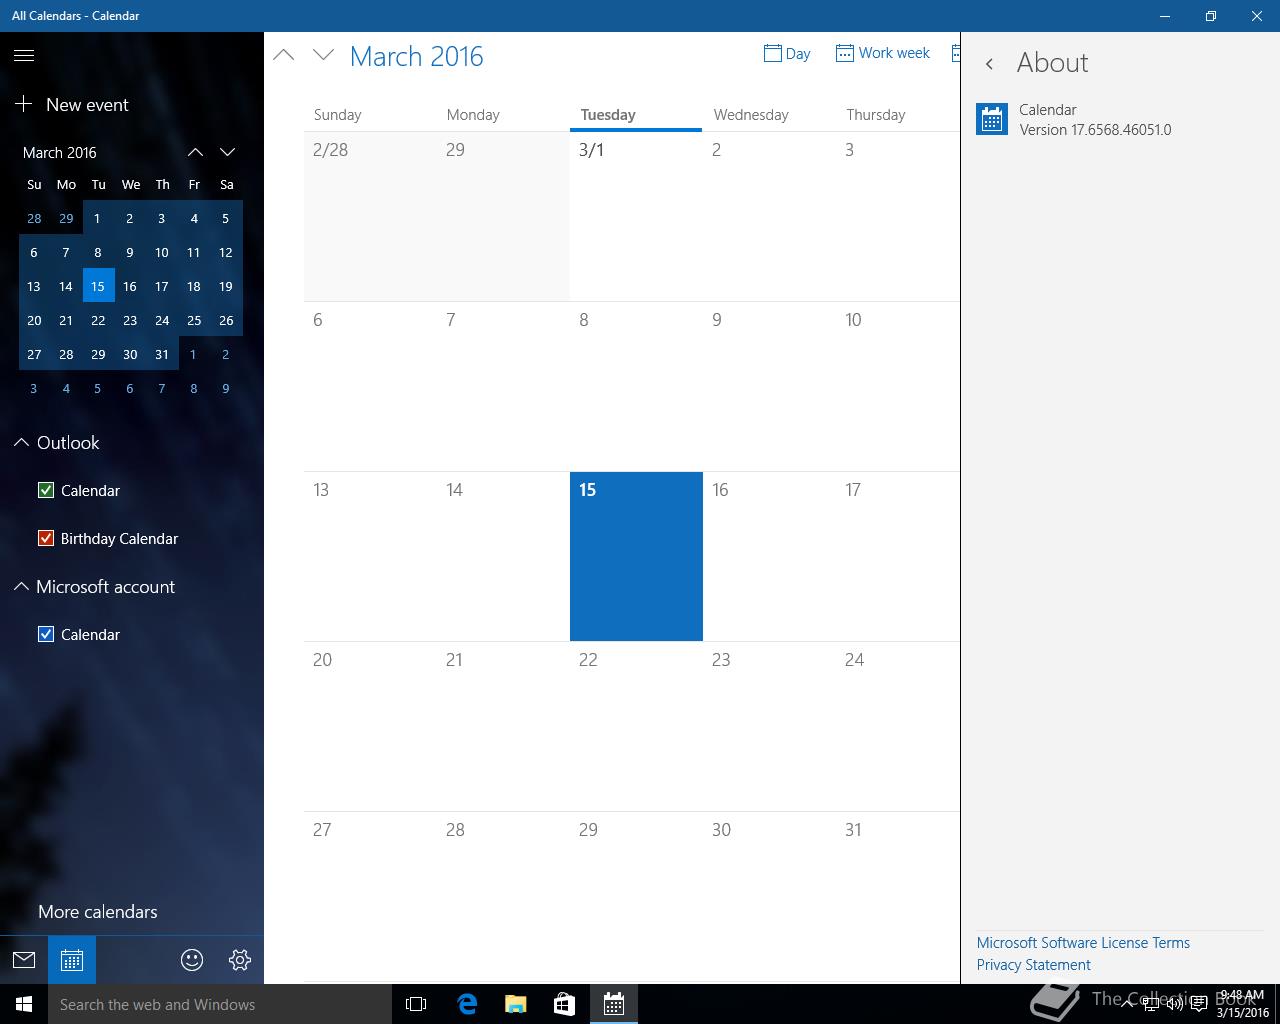The image size is (1280, 1024).
Task: Open Windows Store from taskbar
Action: coord(564,1004)
